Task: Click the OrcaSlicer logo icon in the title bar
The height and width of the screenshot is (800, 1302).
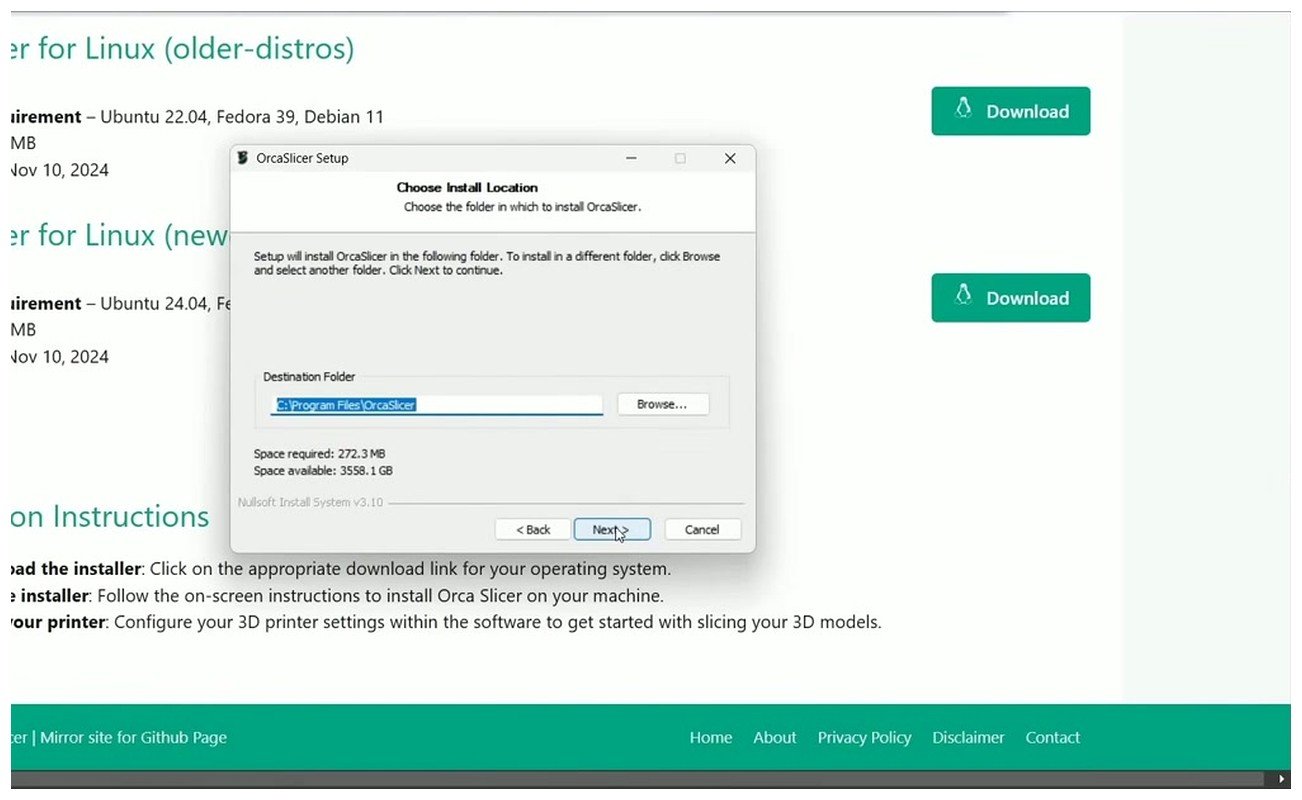Action: 243,158
